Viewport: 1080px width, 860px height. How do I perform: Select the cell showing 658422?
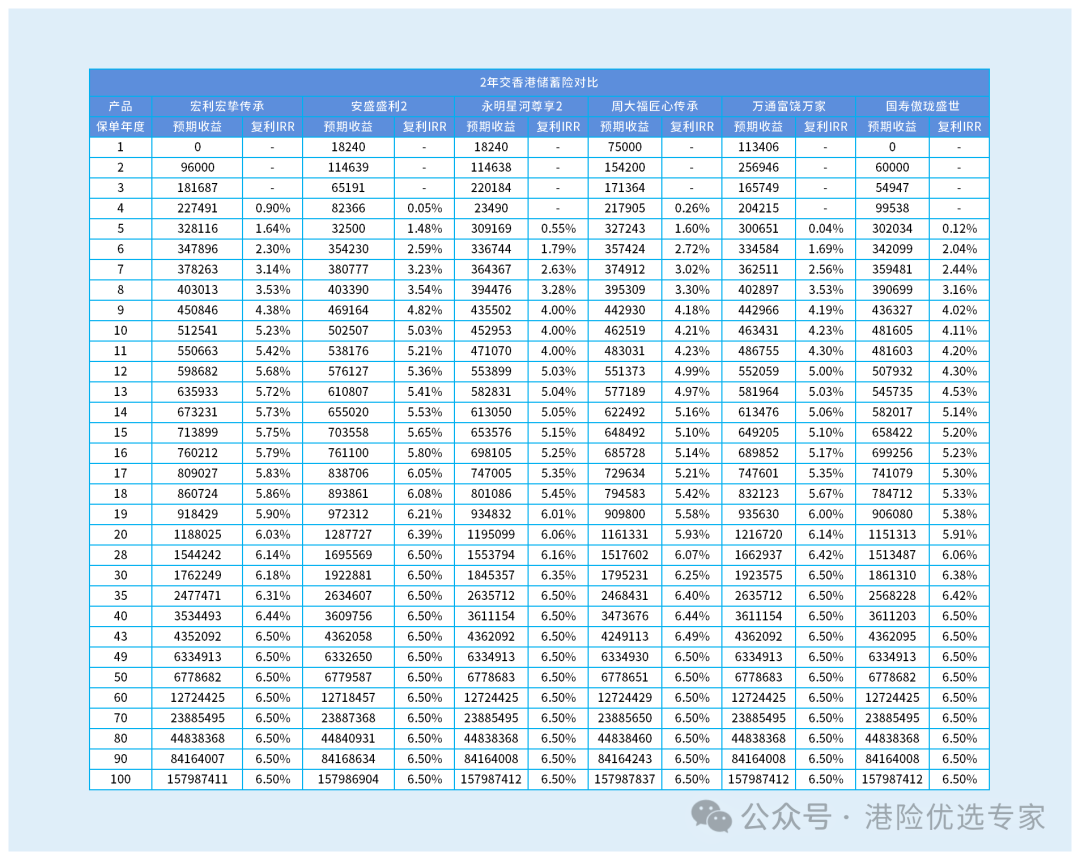[892, 432]
